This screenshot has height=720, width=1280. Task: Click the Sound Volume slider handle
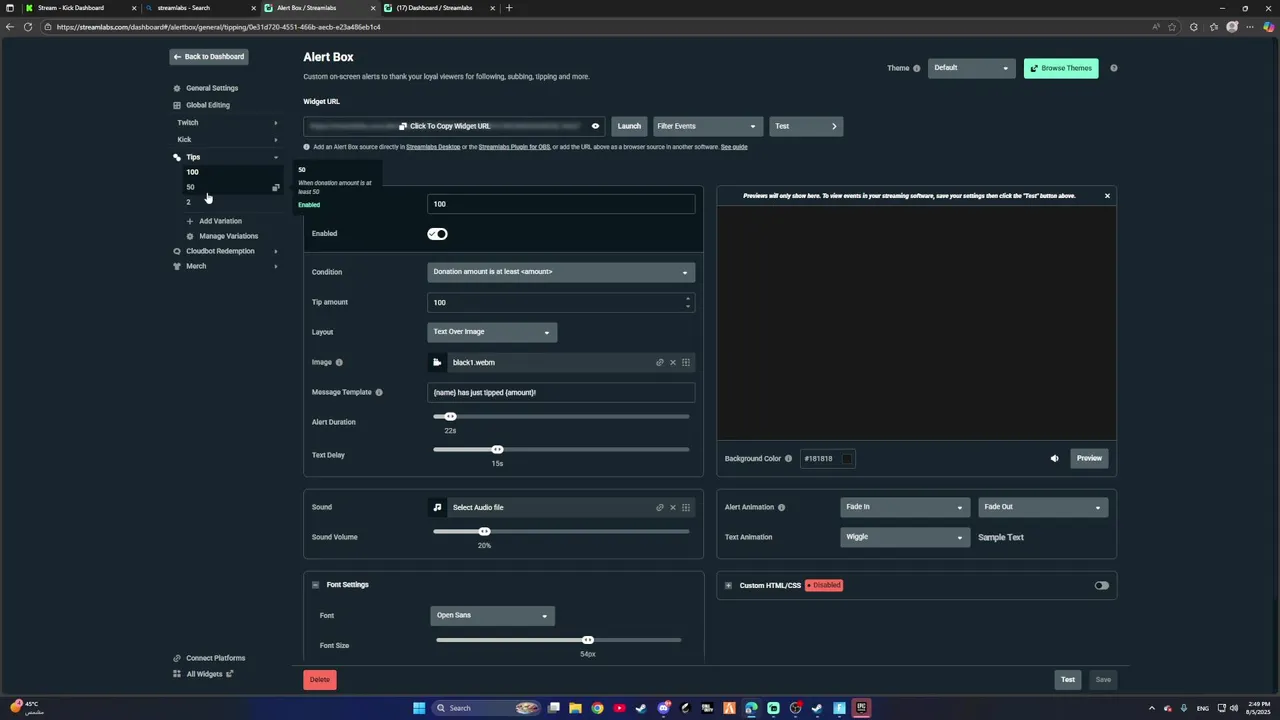484,531
